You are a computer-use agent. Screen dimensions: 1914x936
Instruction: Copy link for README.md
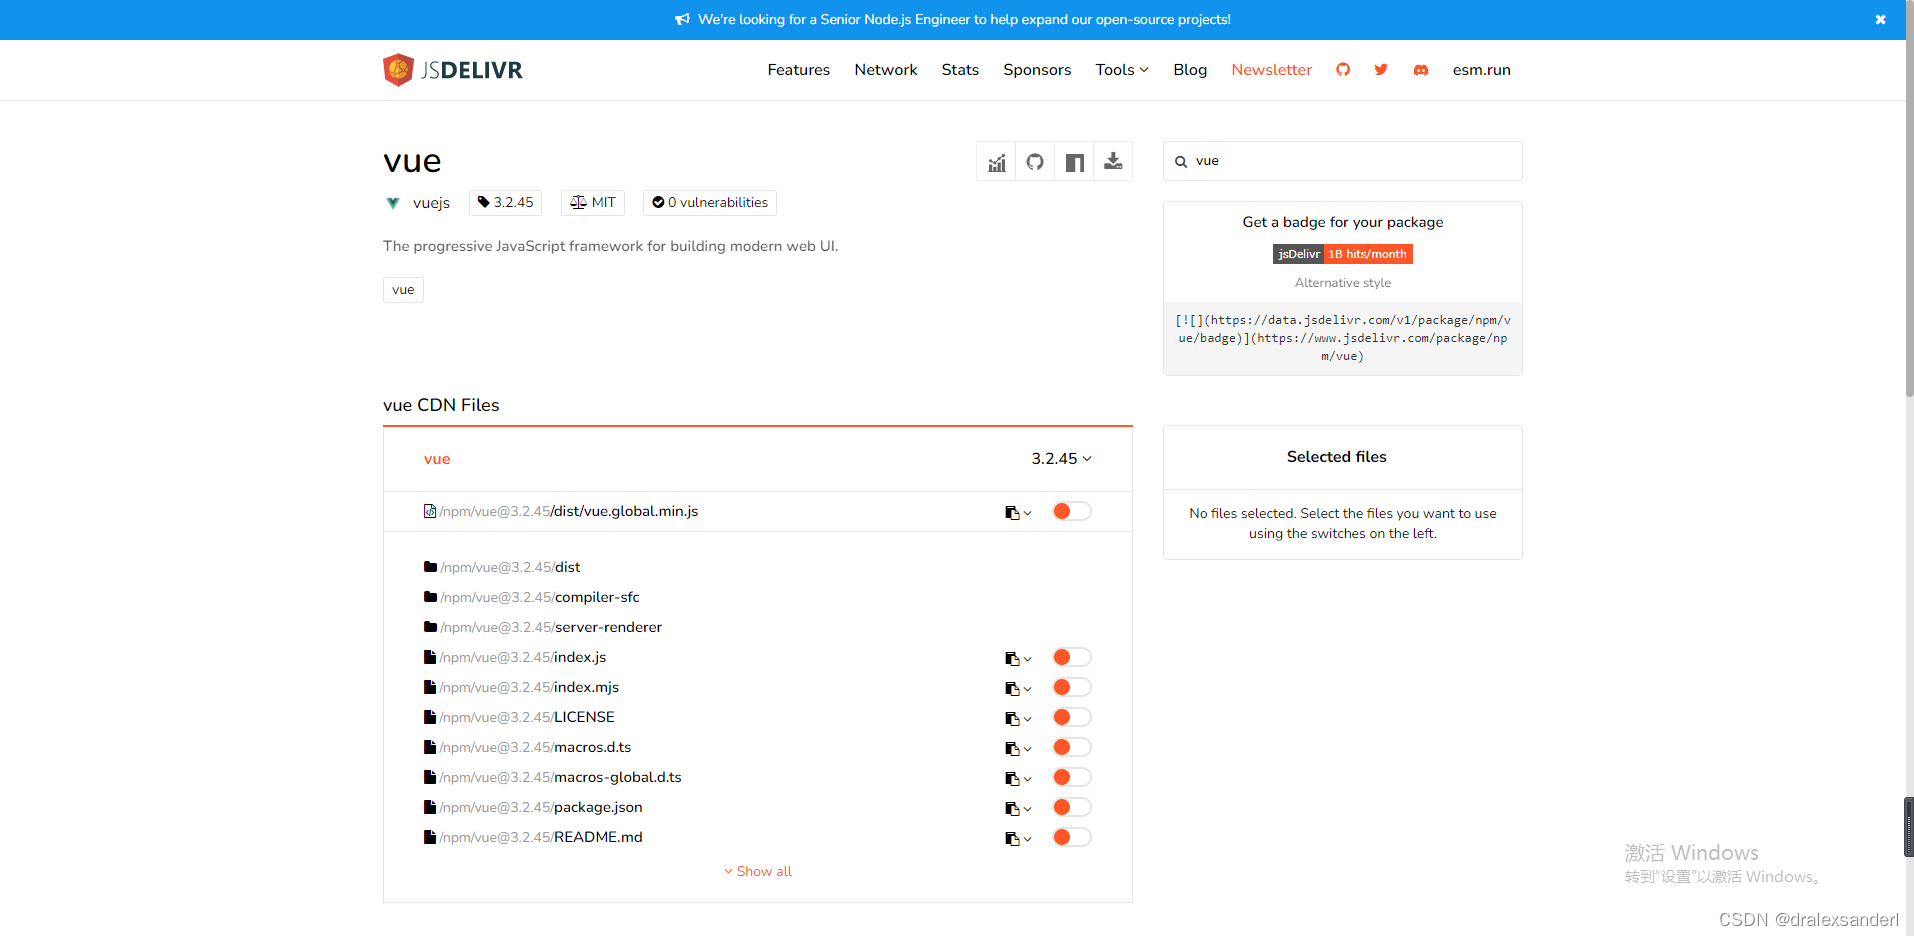(1018, 838)
